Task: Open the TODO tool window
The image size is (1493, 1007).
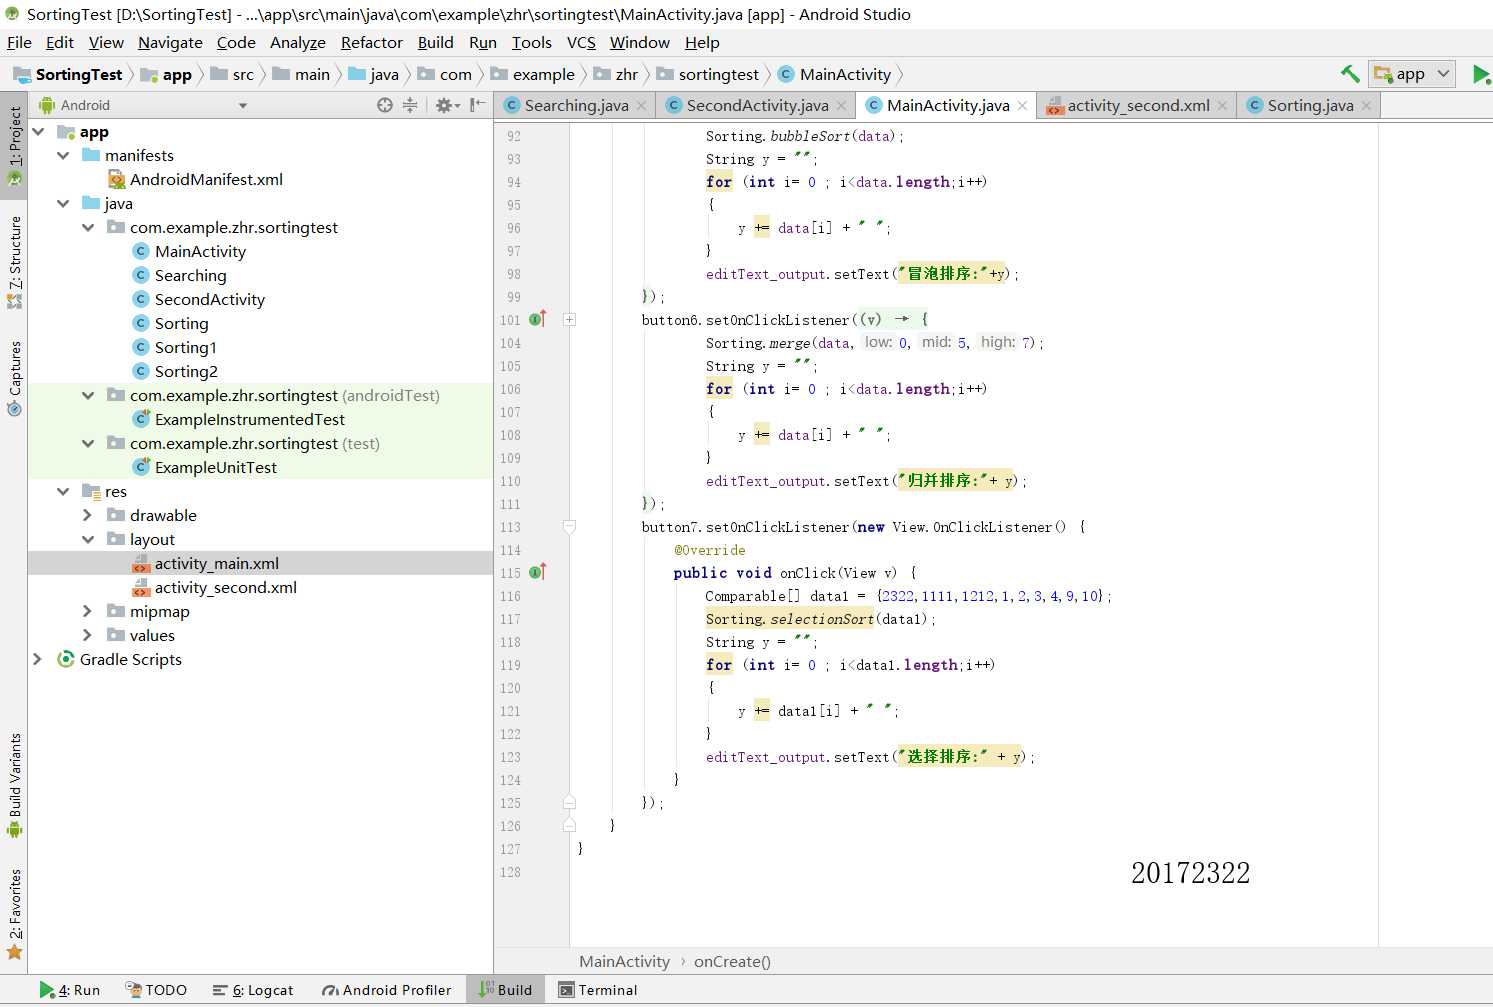Action: pos(156,990)
